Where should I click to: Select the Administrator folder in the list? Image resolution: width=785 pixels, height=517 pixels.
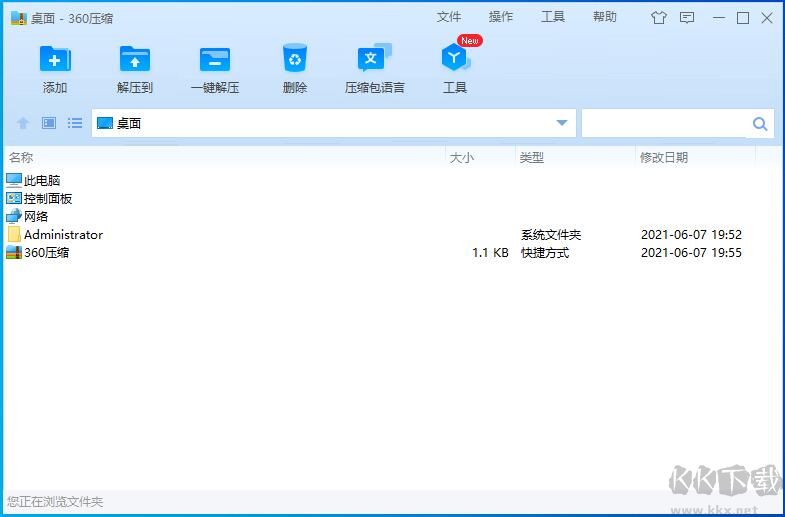63,235
